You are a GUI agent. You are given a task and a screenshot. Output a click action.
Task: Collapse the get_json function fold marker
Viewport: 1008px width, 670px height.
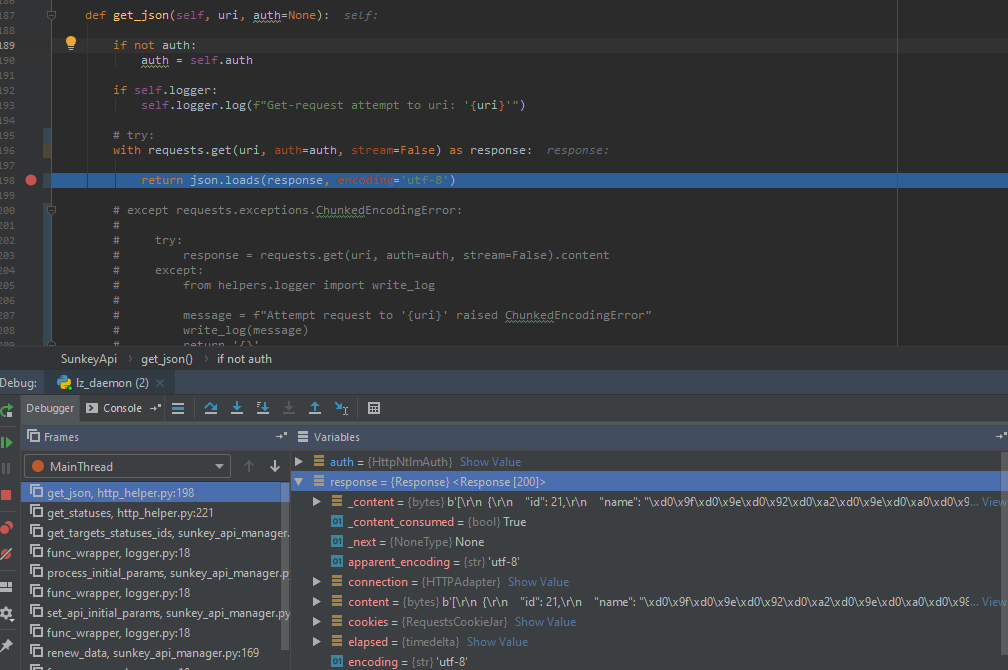51,15
